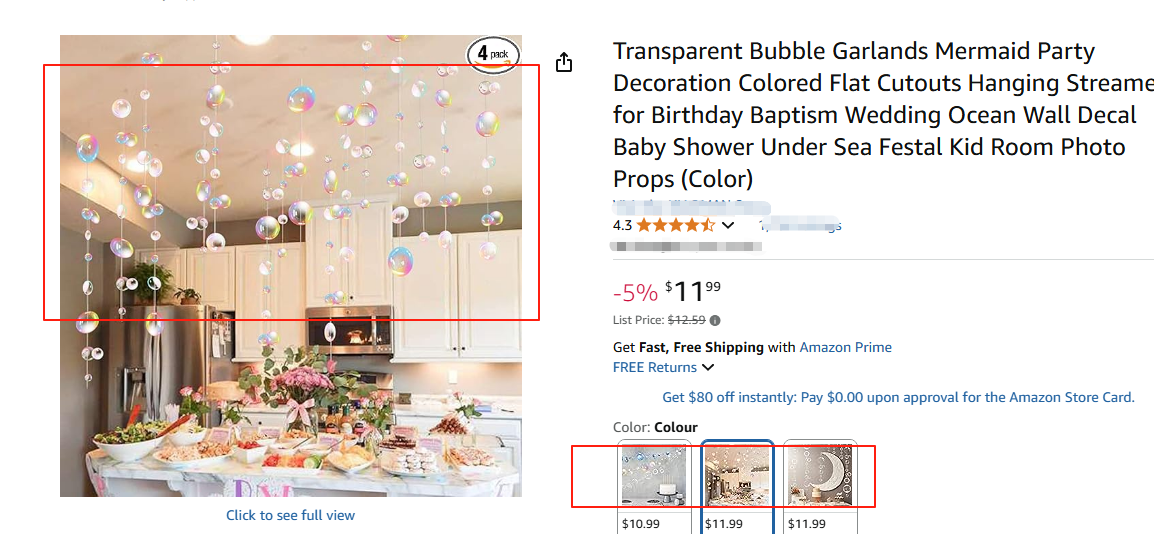Open the blurred ratings count link

[x=800, y=225]
